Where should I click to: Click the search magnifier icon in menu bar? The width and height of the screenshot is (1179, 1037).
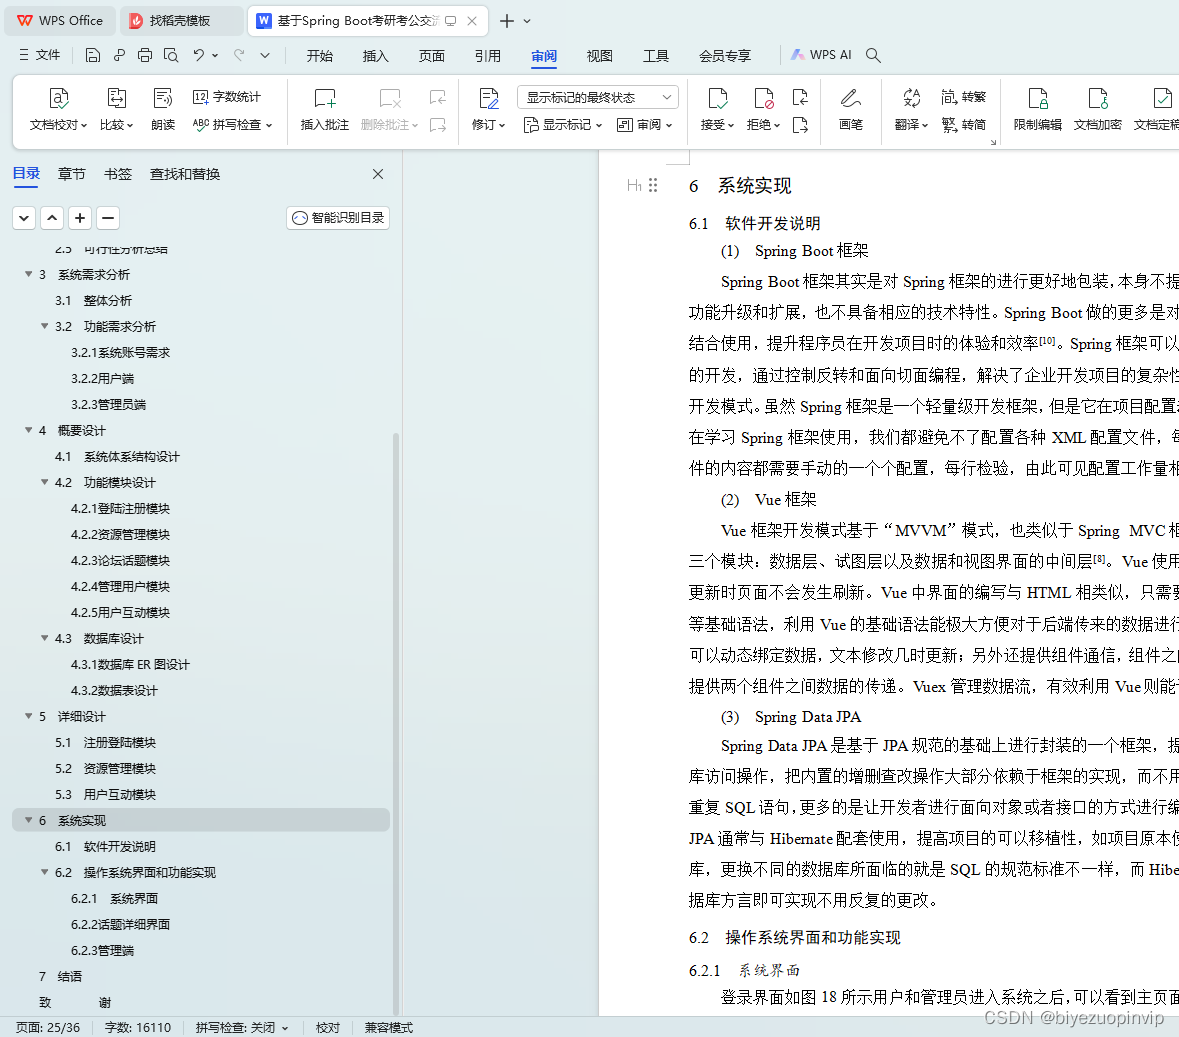pyautogui.click(x=873, y=55)
